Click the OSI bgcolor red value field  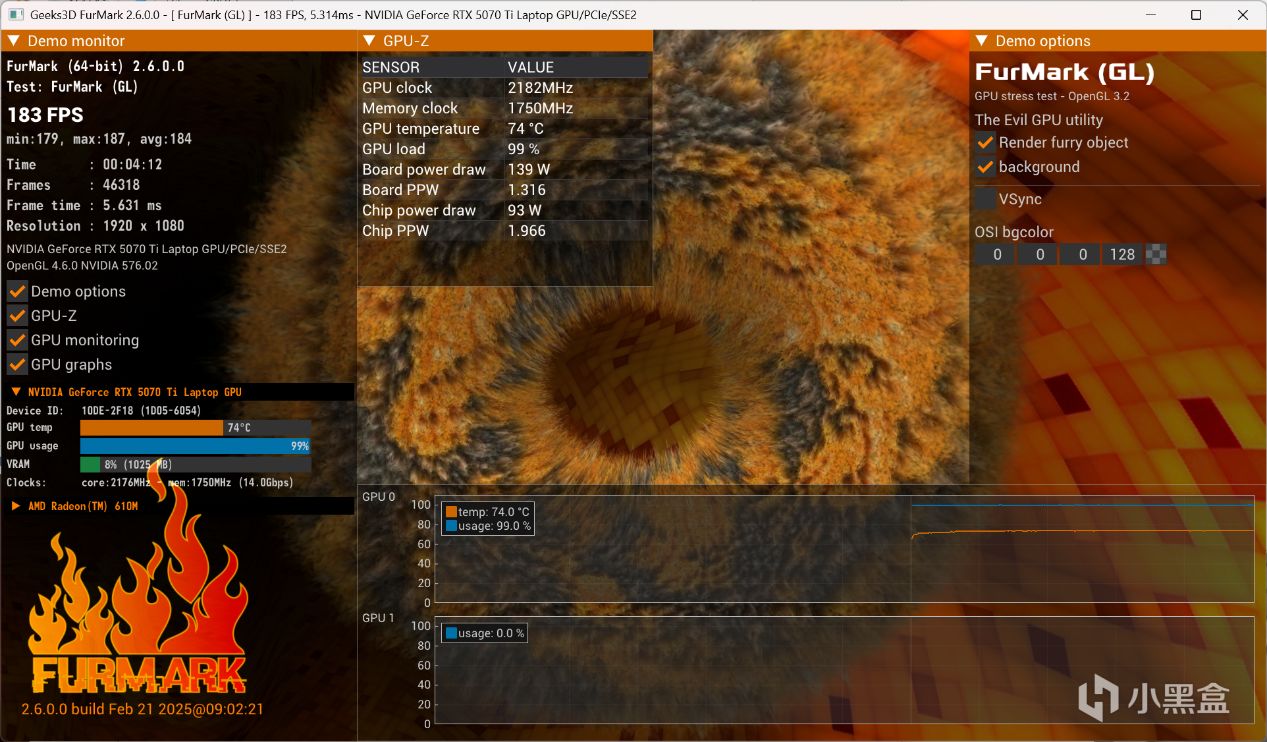[x=996, y=254]
